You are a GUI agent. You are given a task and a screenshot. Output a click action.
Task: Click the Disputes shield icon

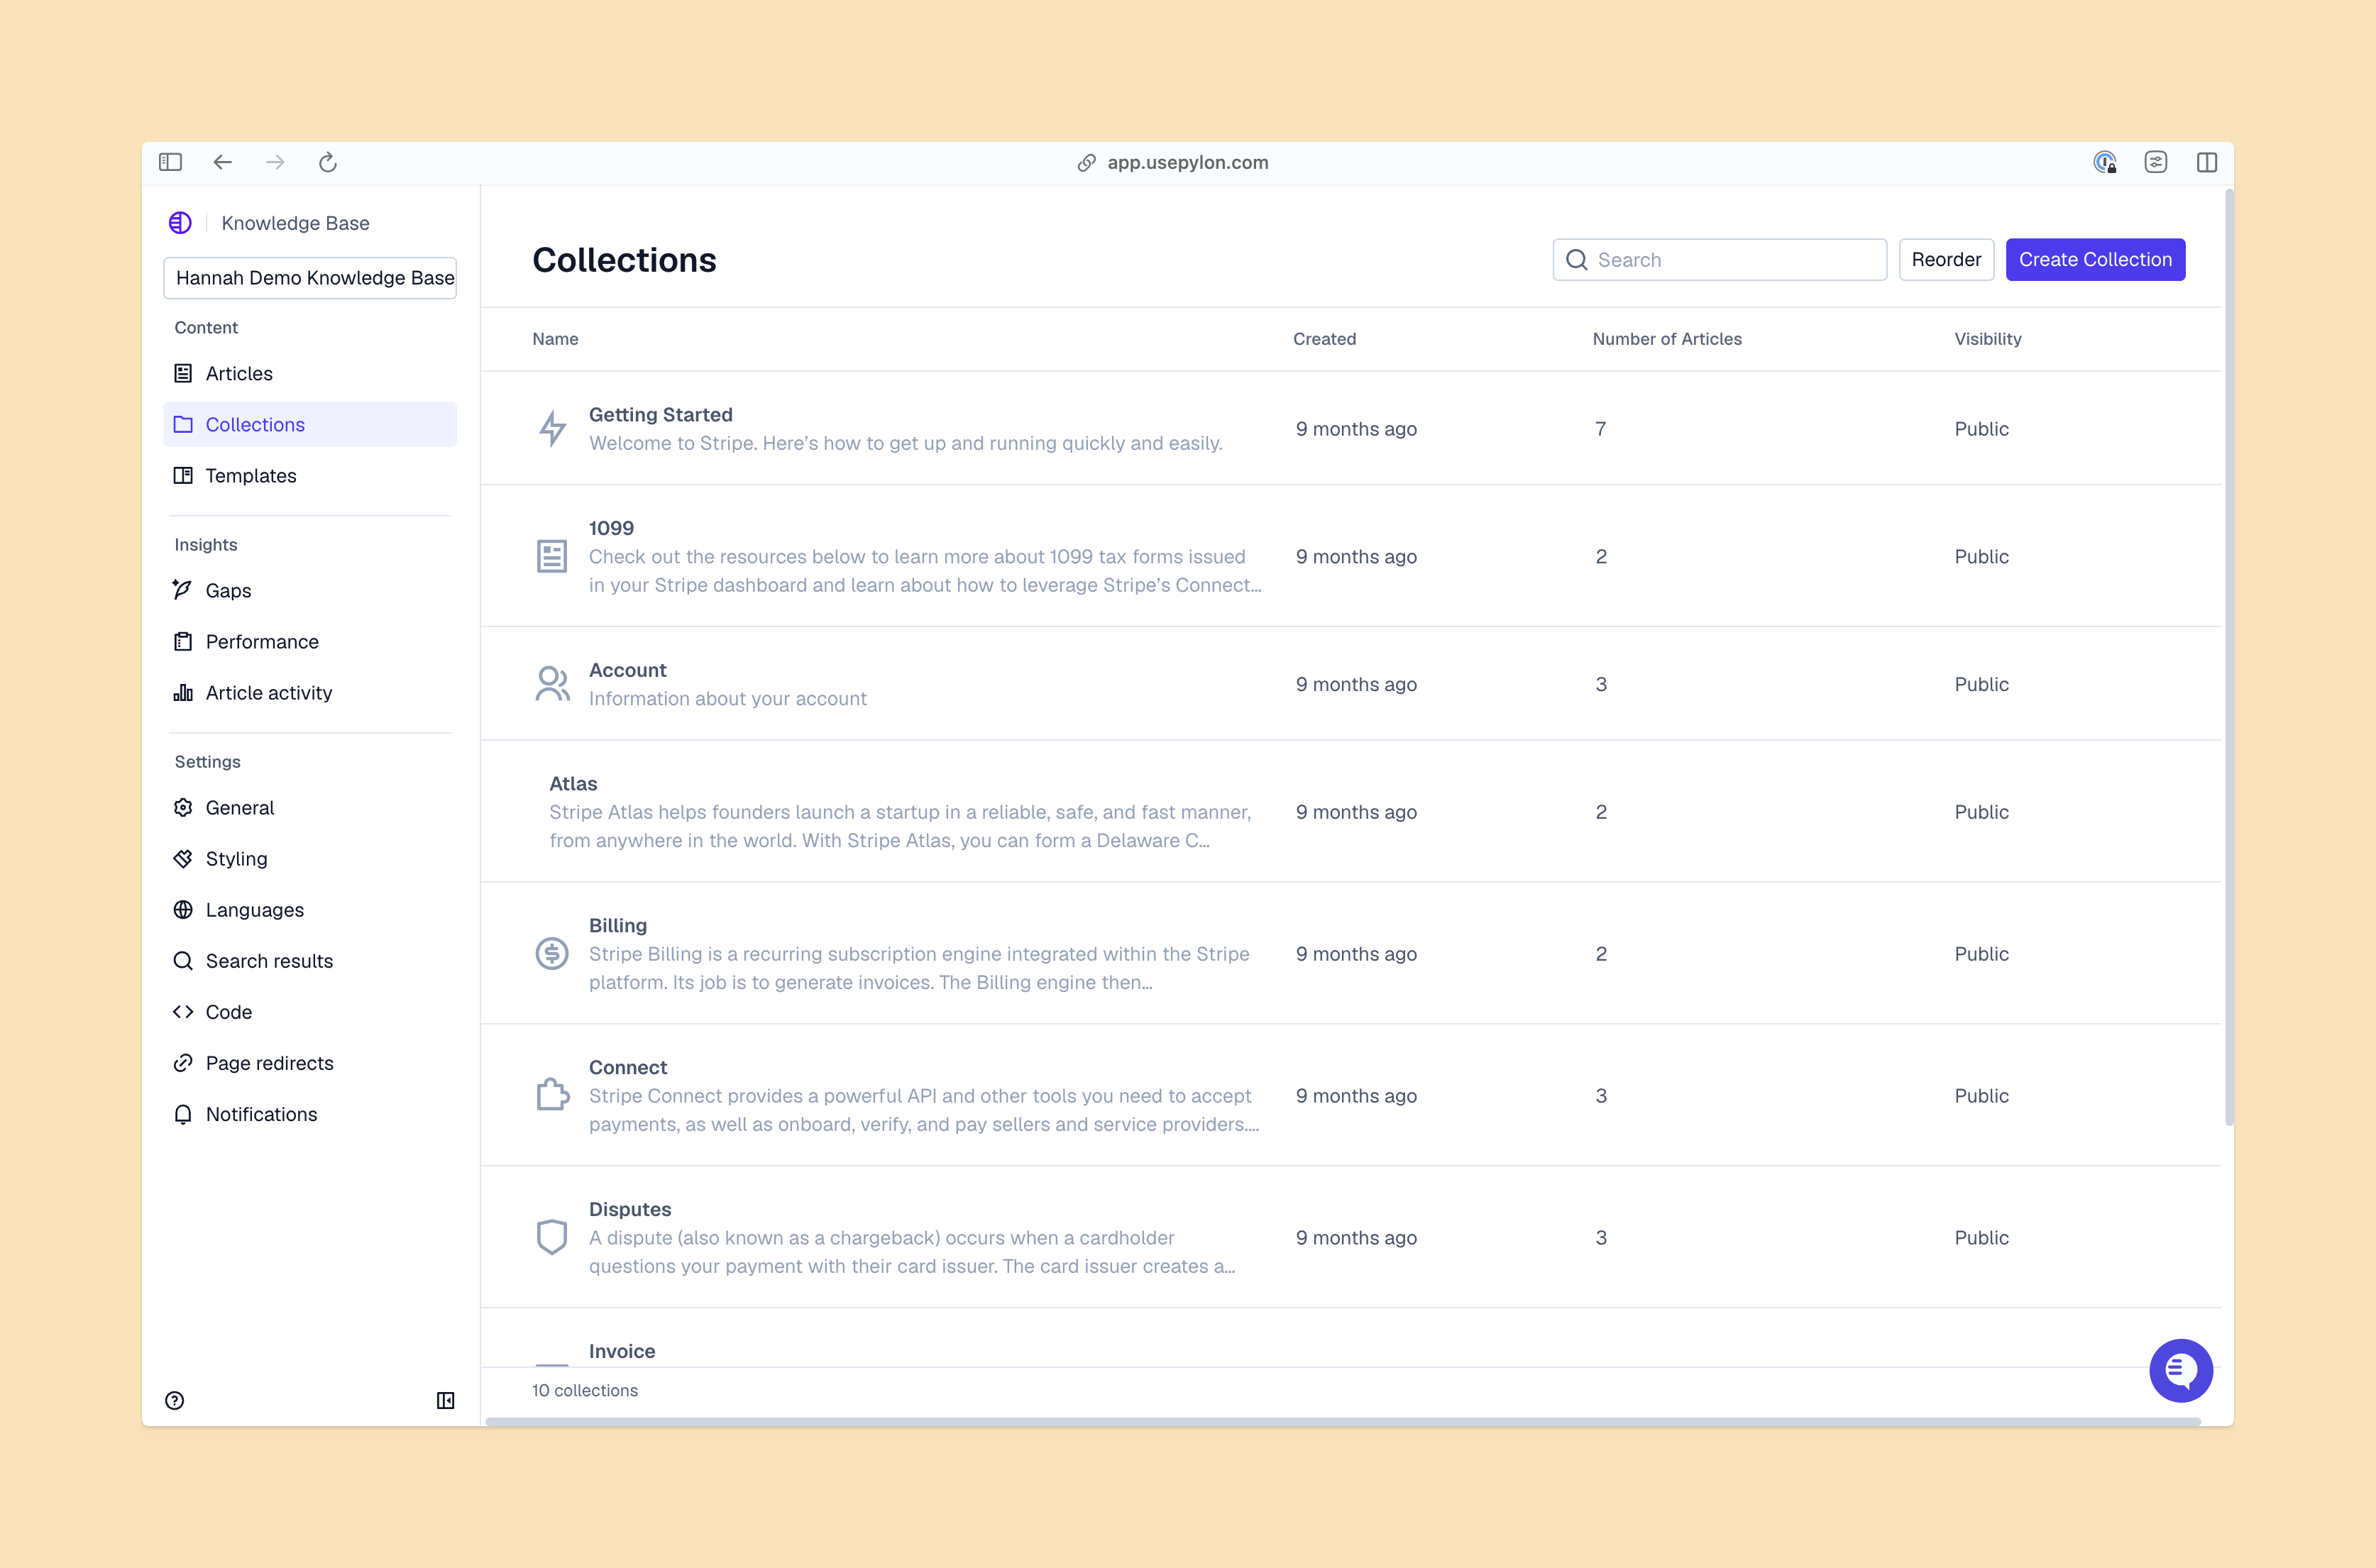pyautogui.click(x=552, y=1237)
